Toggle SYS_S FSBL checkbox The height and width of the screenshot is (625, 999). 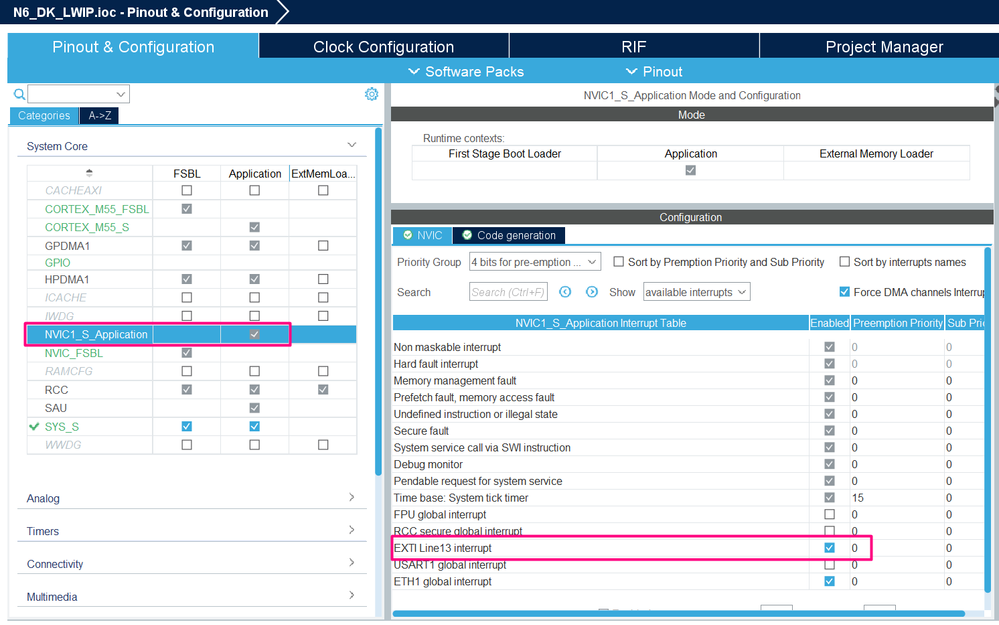pyautogui.click(x=187, y=426)
